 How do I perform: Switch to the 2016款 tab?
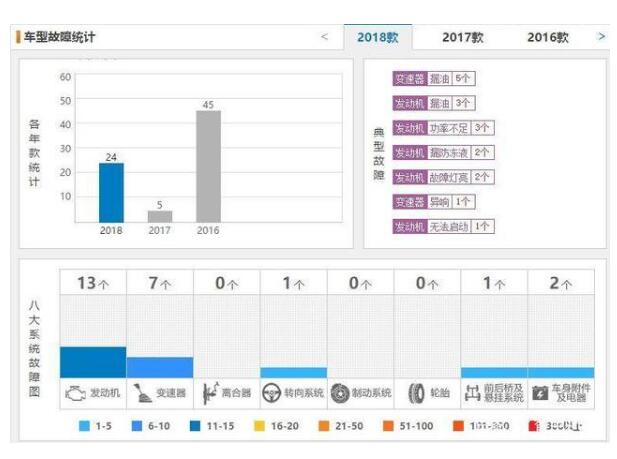(548, 37)
